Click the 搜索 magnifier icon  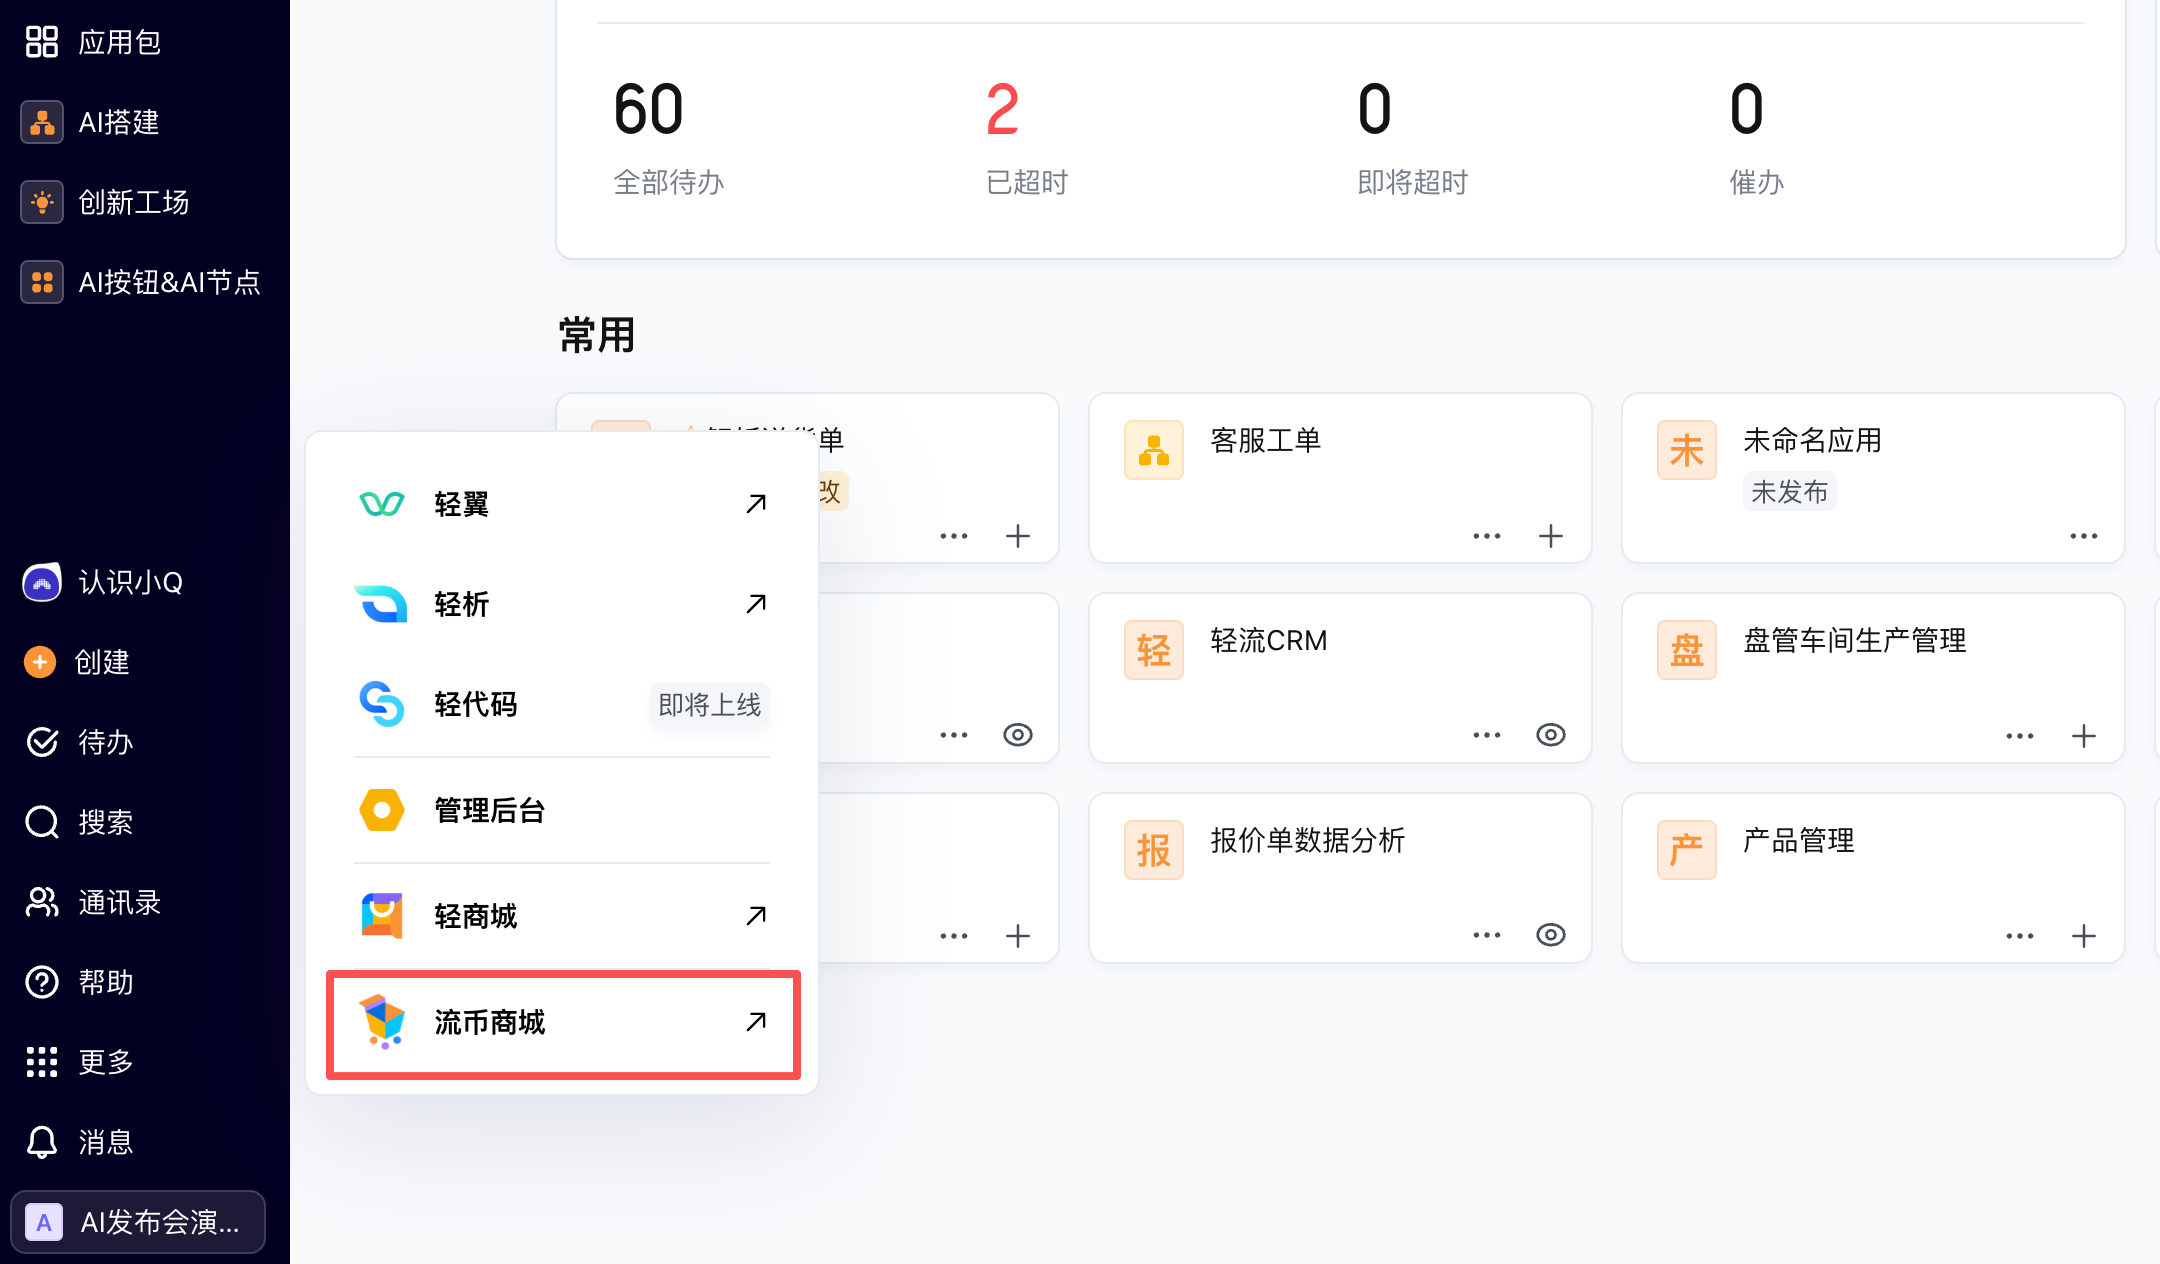(x=42, y=822)
